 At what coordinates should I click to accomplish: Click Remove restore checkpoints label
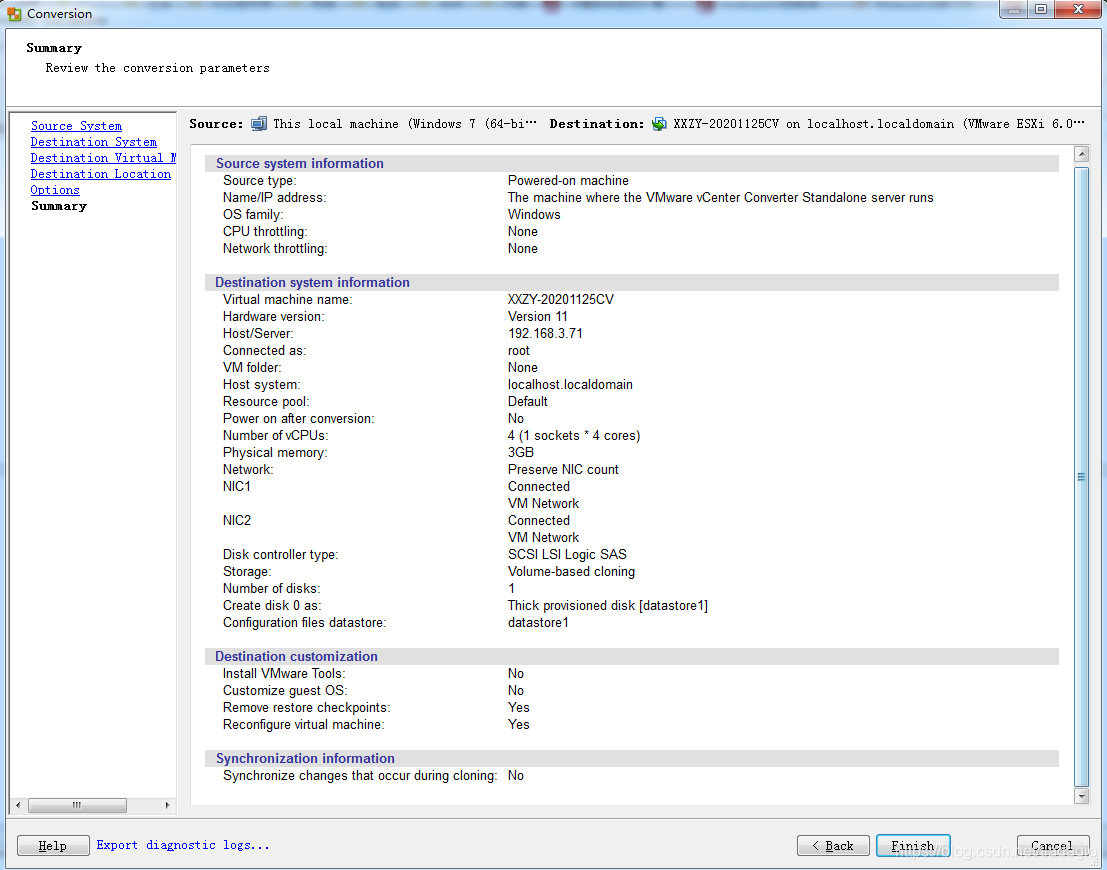click(x=306, y=708)
